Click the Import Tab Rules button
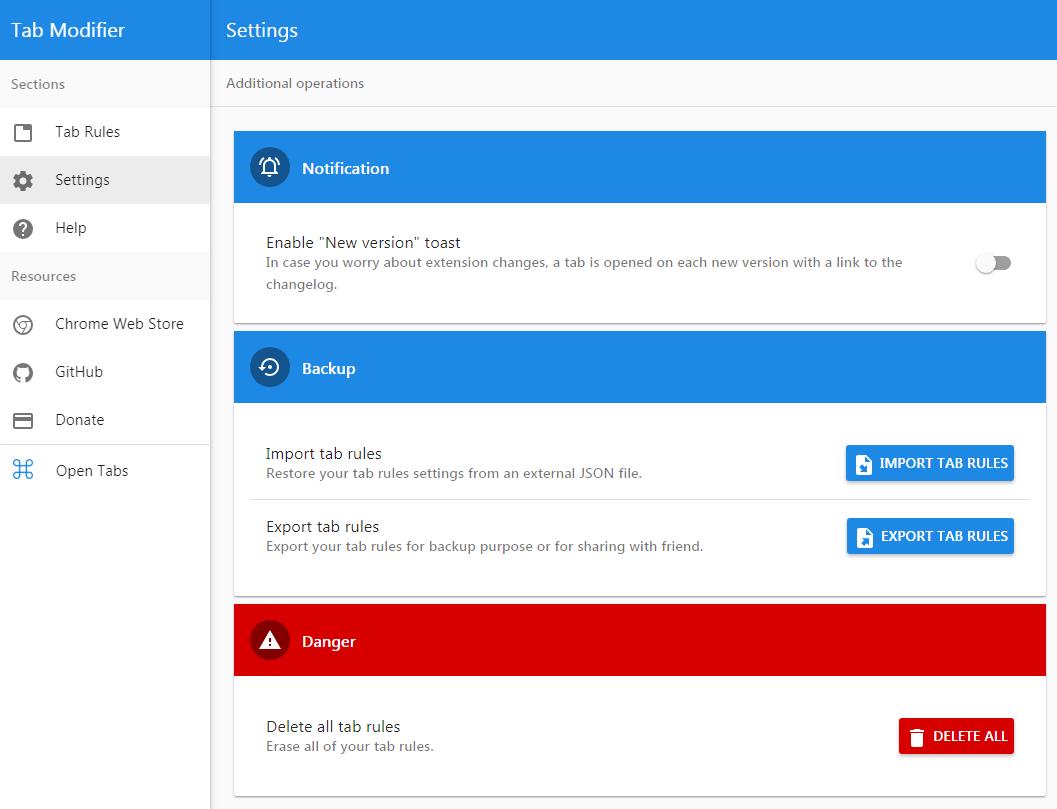This screenshot has width=1057, height=809. 929,463
